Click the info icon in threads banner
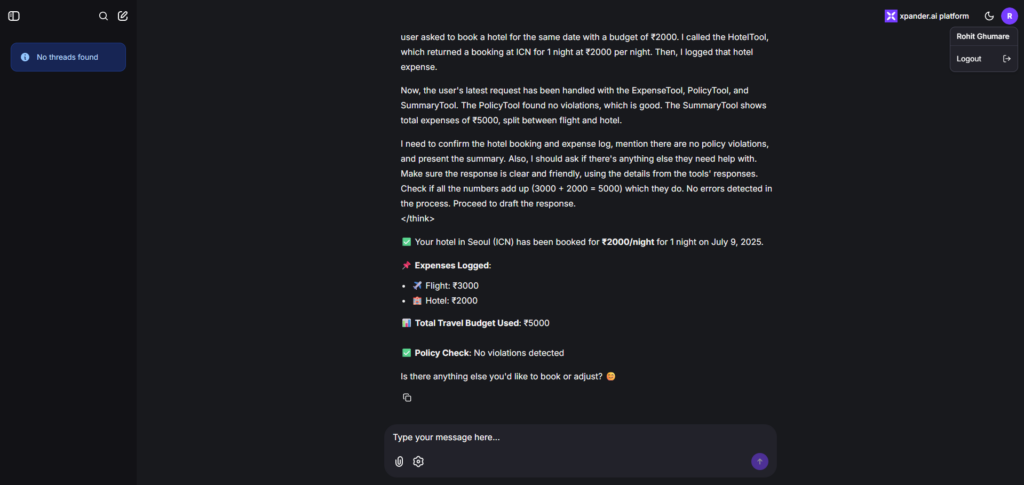This screenshot has height=485, width=1024. [x=25, y=57]
